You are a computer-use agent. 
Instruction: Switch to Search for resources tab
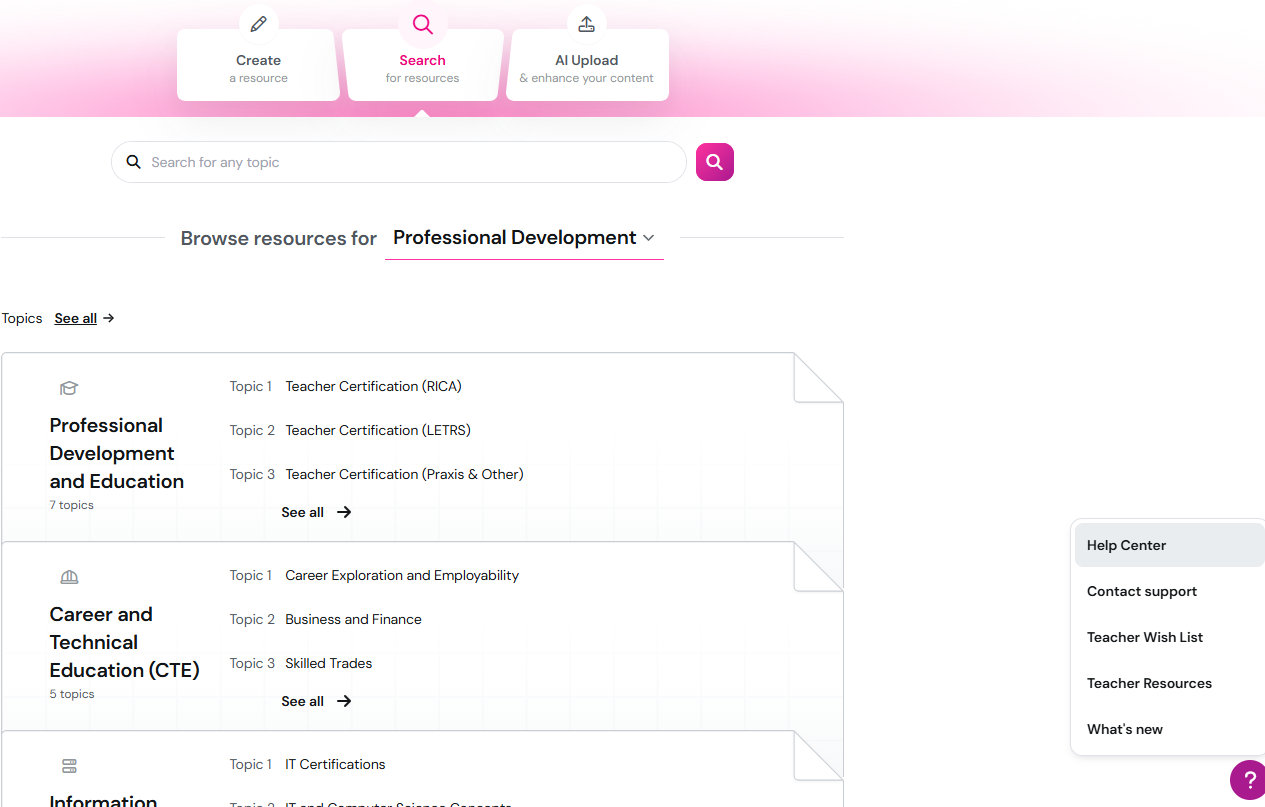[423, 65]
